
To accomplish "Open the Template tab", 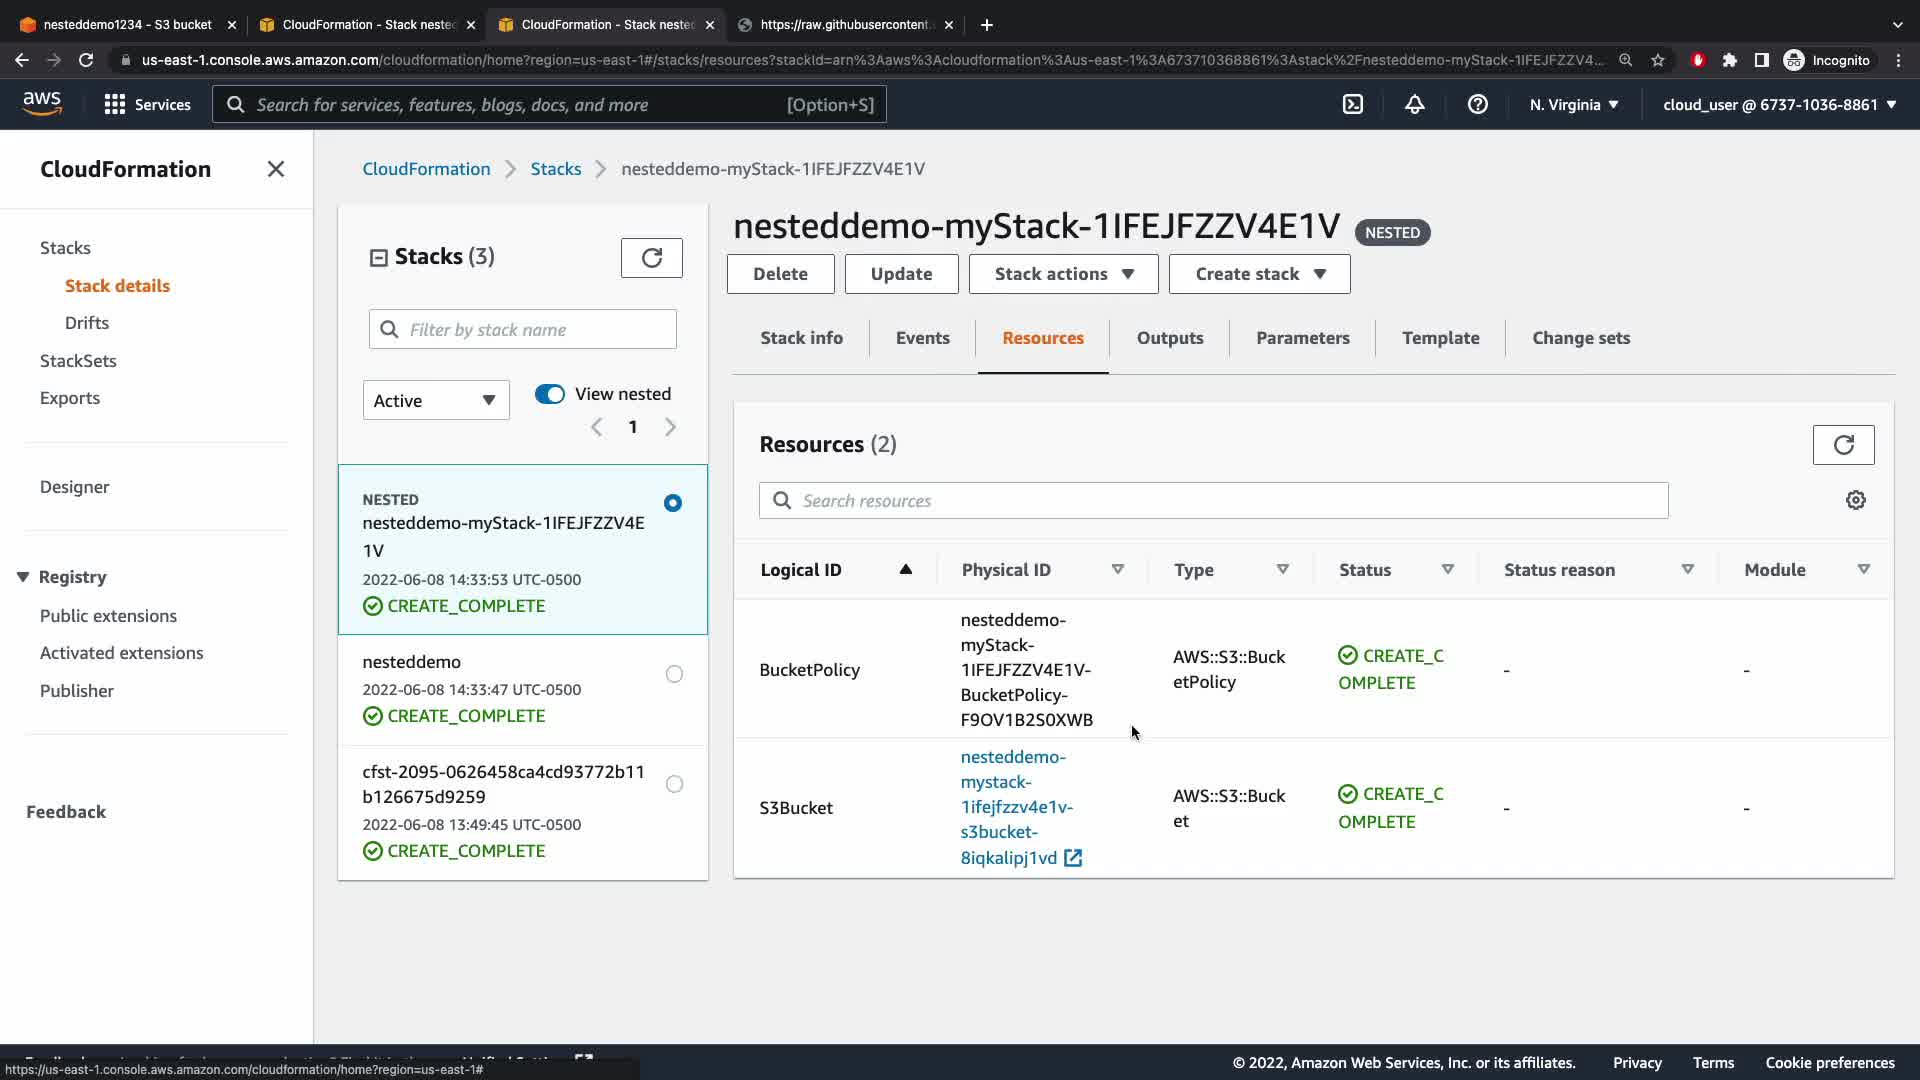I will coord(1440,338).
